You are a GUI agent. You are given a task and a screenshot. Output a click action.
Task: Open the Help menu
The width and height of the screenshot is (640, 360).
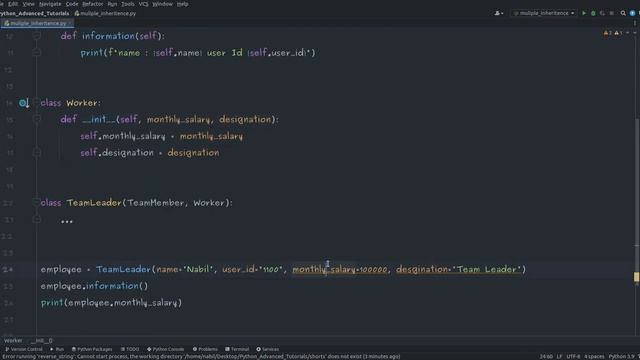point(182,4)
